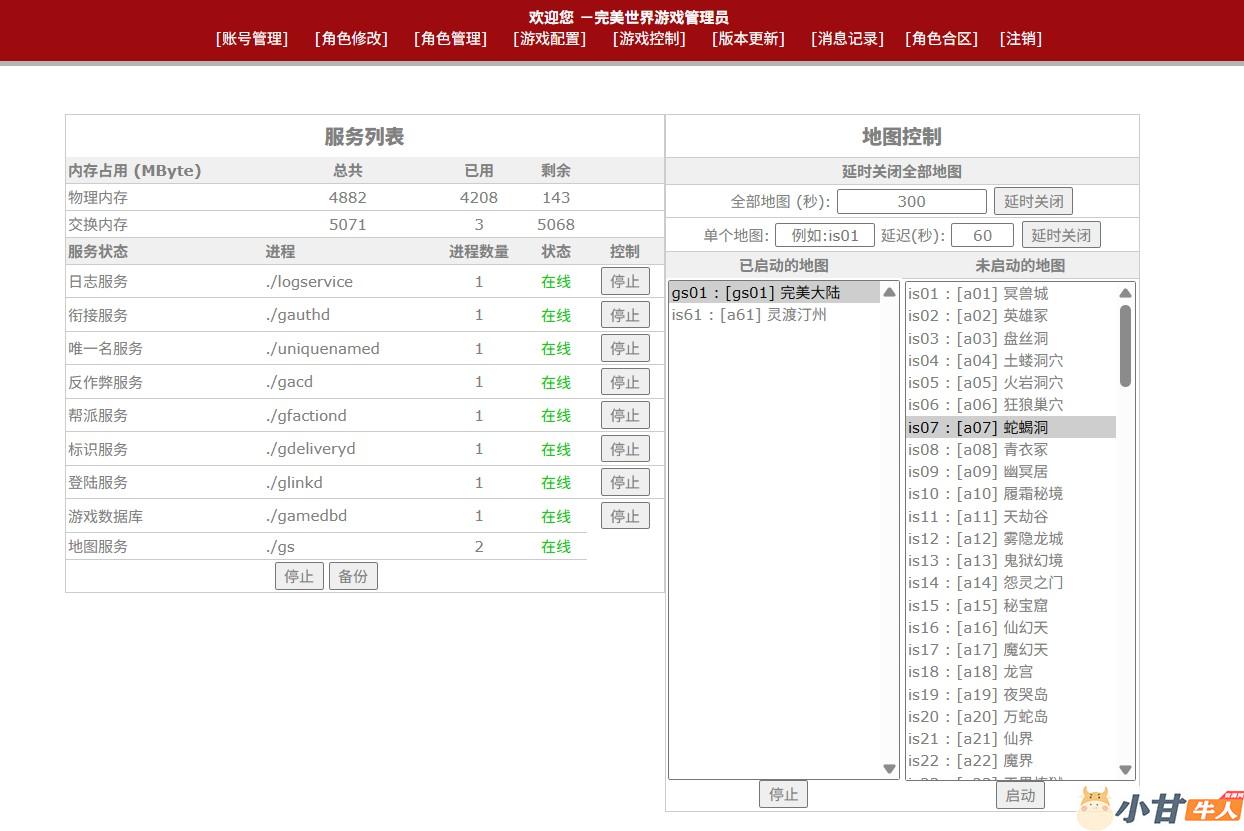Stop the ./gamedbd 游戏数据库 service
Viewport: 1244px width, 831px height.
click(x=625, y=516)
